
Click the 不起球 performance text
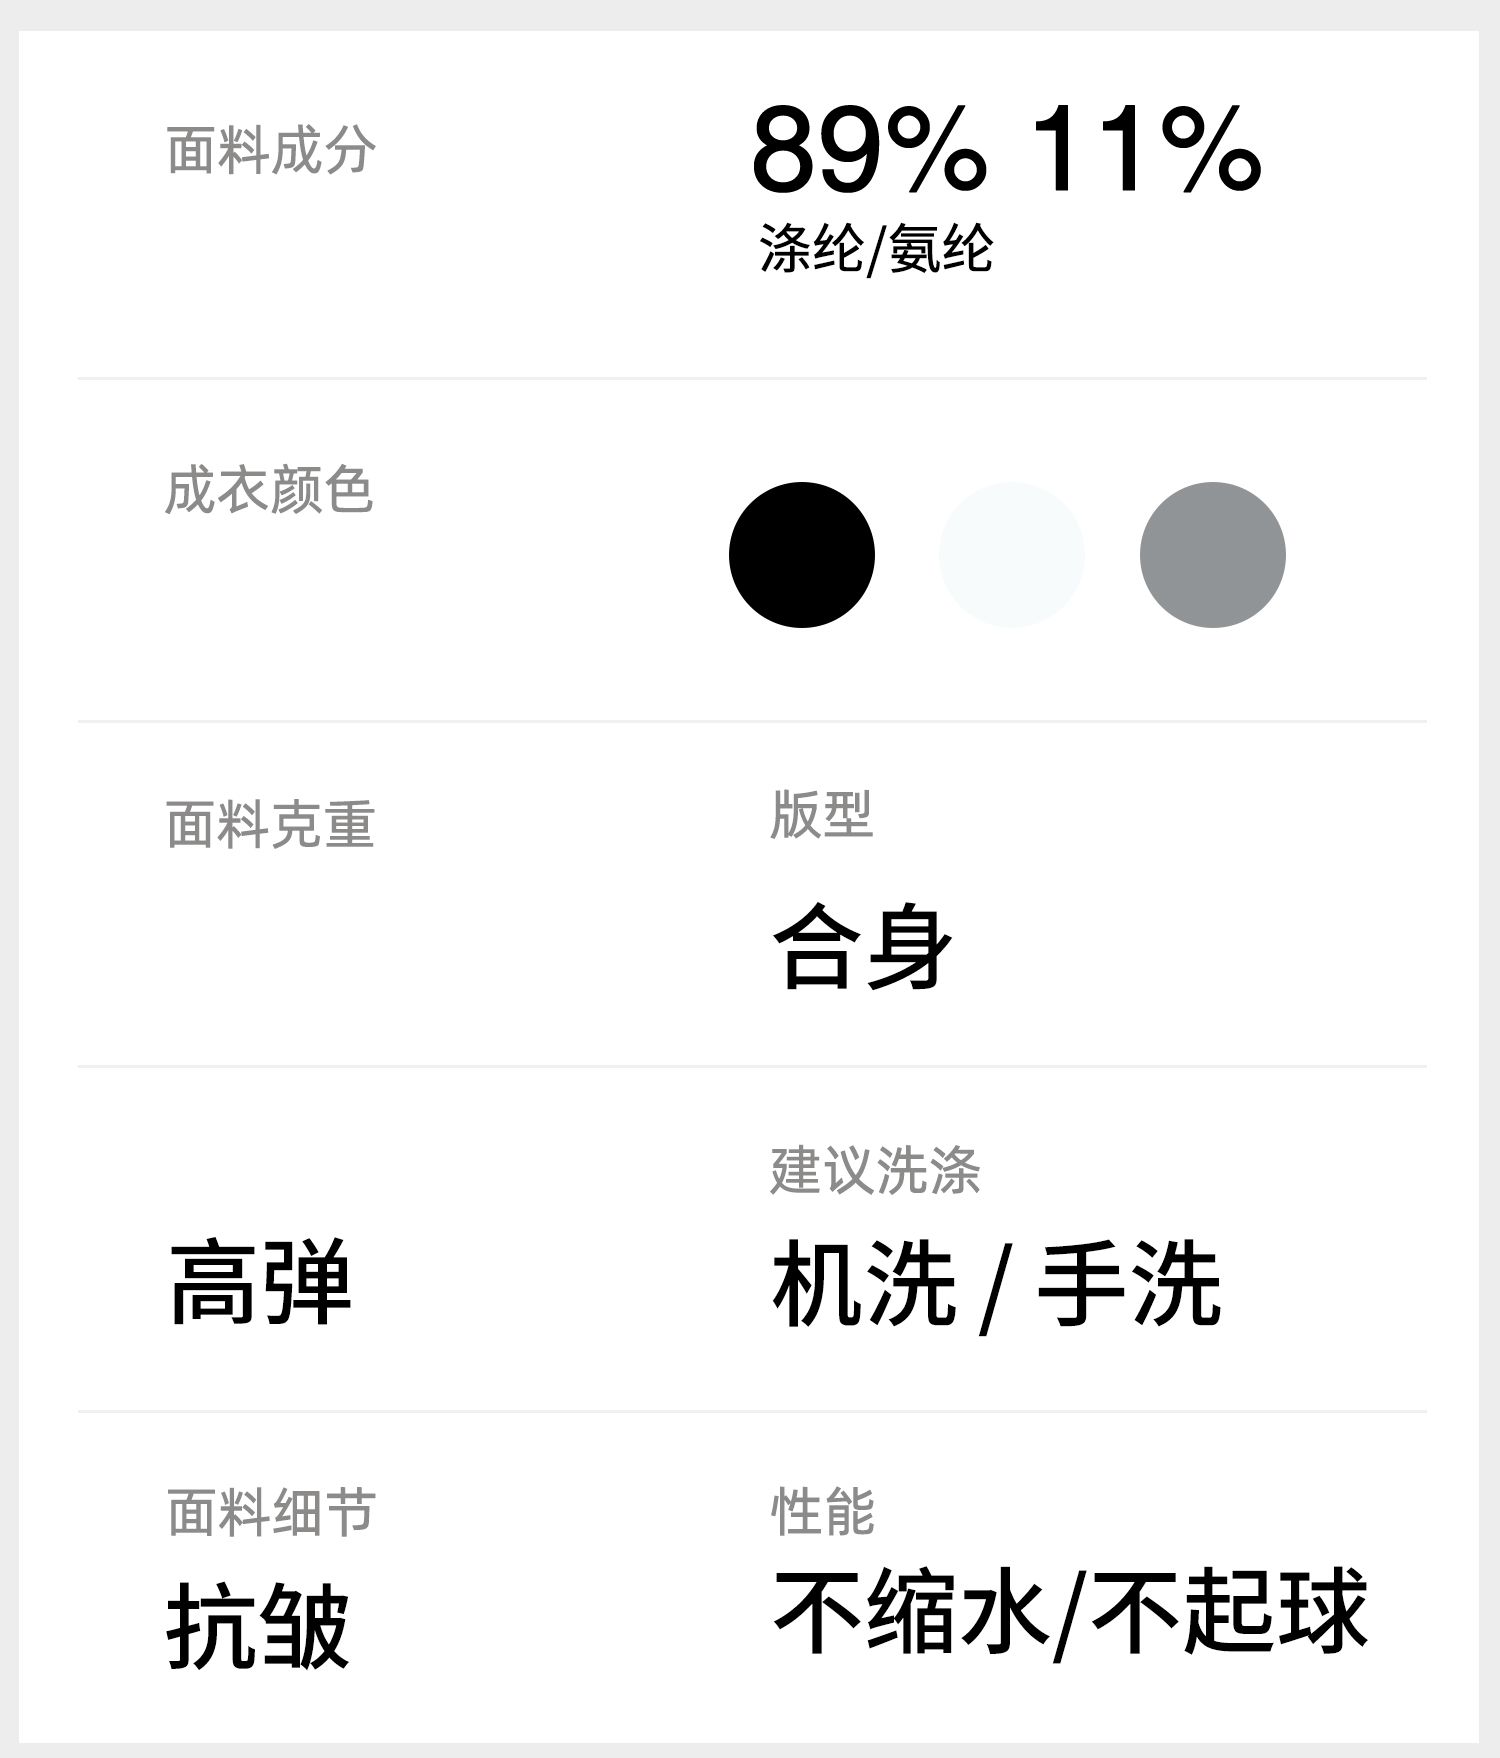[x=1229, y=1611]
